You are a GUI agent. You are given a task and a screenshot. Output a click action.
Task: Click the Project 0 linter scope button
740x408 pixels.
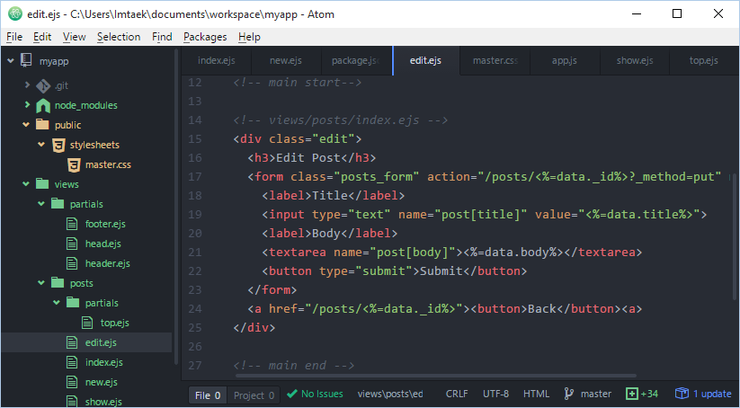(254, 395)
